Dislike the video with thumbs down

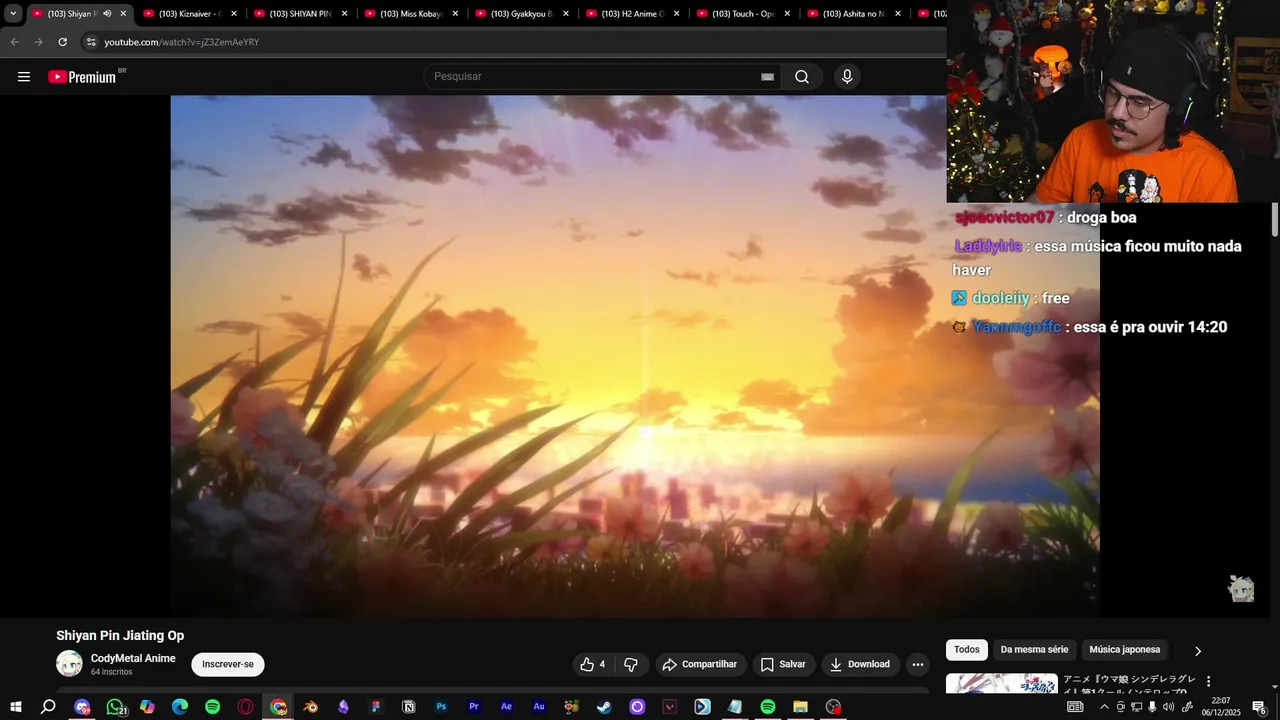click(631, 664)
